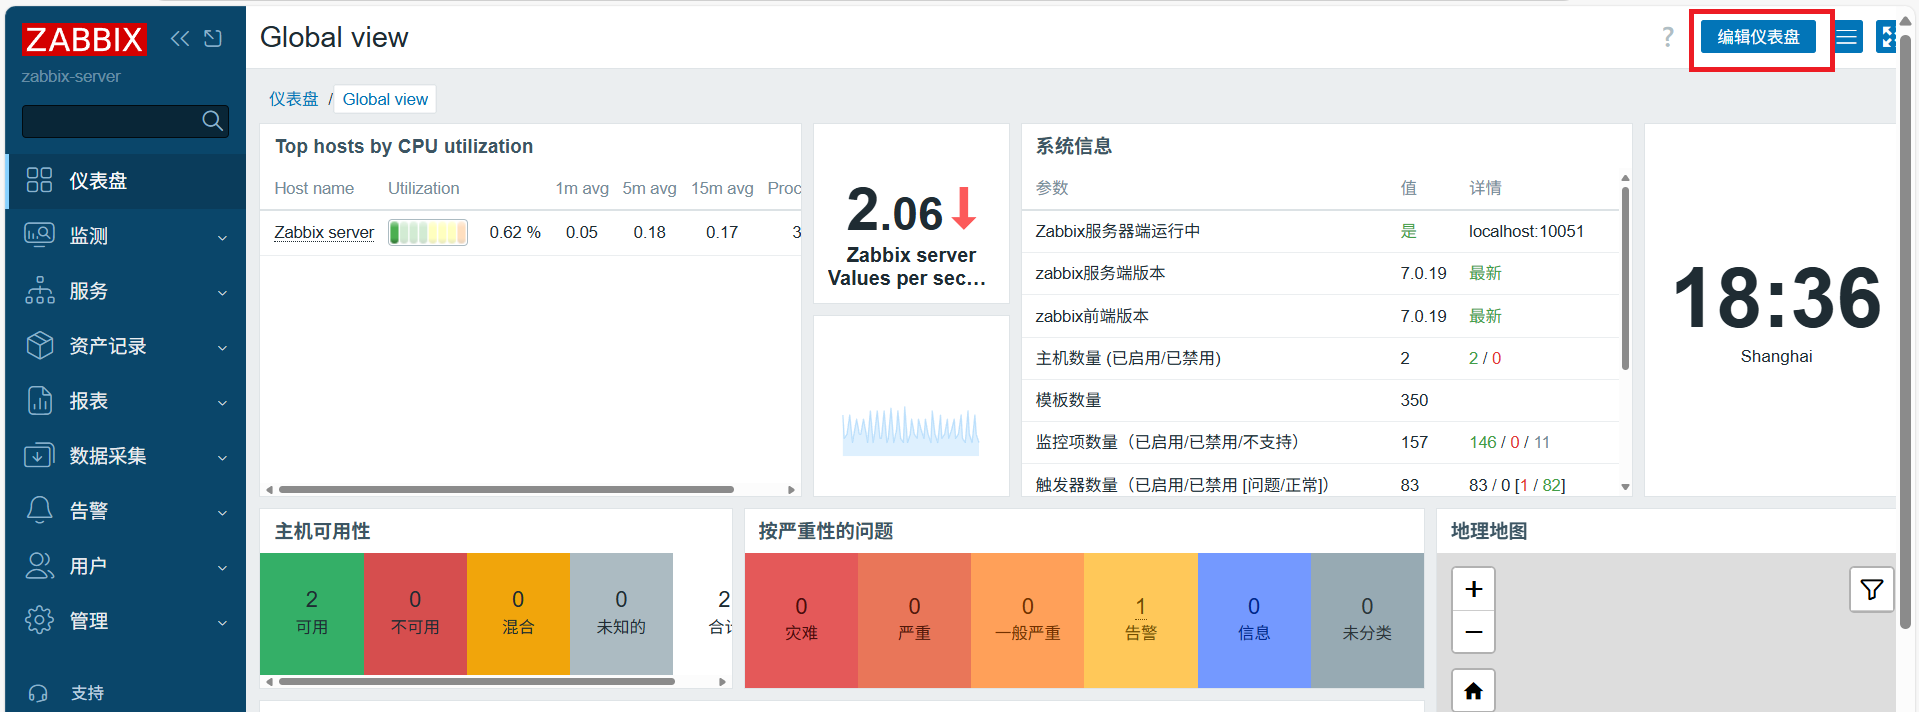Open the 报表 menu item
The width and height of the screenshot is (1919, 712).
click(126, 401)
